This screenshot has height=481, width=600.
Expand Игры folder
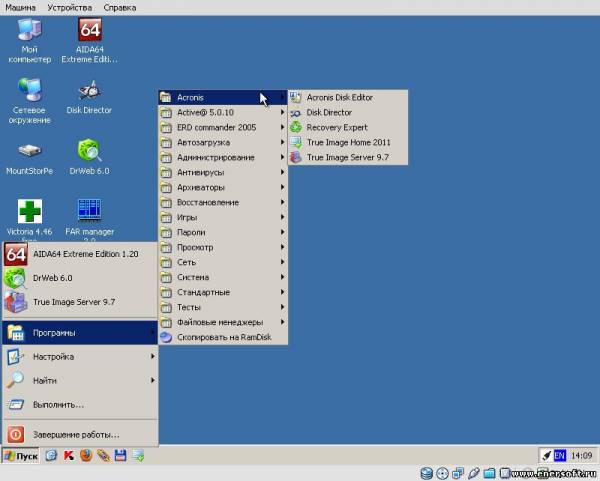[223, 217]
